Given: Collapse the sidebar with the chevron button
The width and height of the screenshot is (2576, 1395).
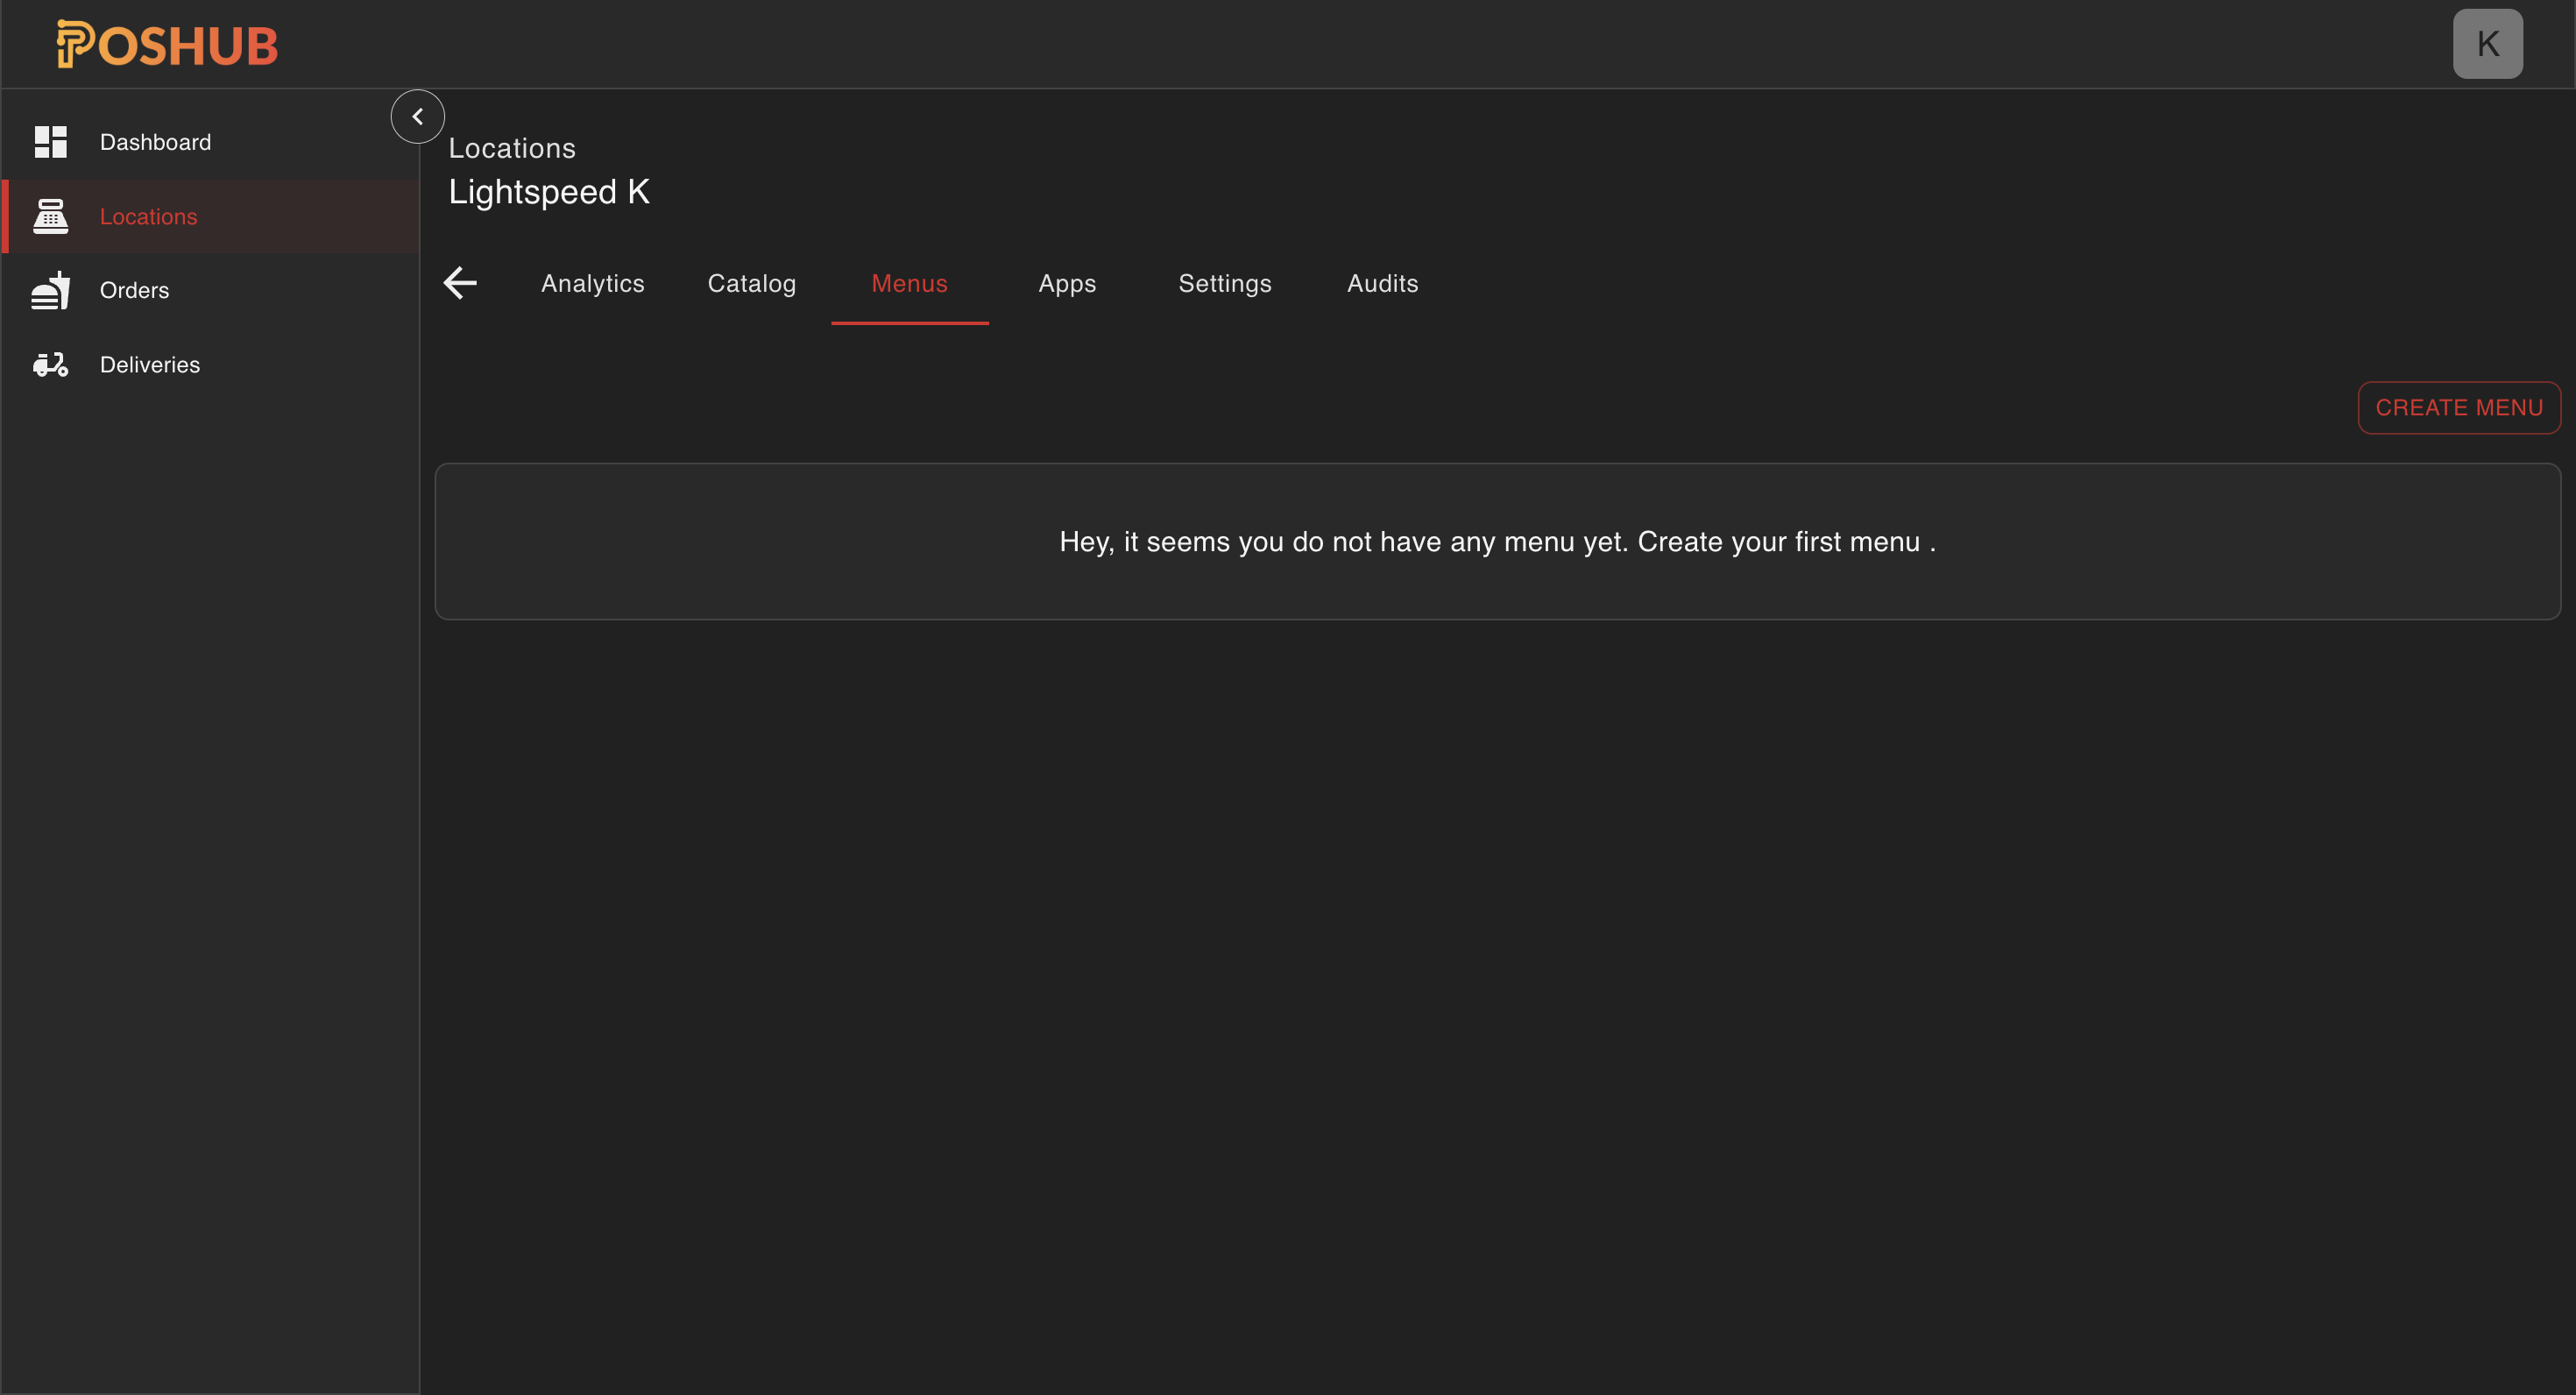Looking at the screenshot, I should click(x=418, y=116).
